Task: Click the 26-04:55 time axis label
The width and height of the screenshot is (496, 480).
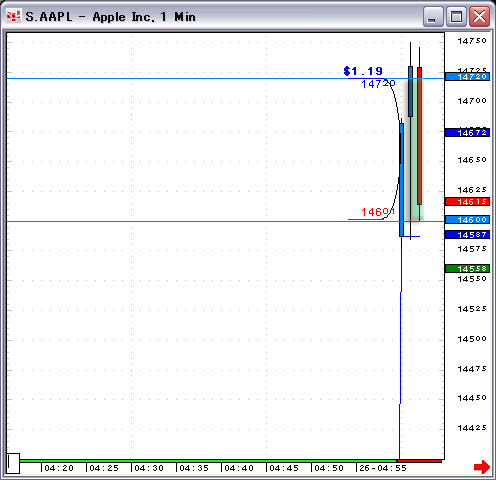Action: [x=383, y=468]
